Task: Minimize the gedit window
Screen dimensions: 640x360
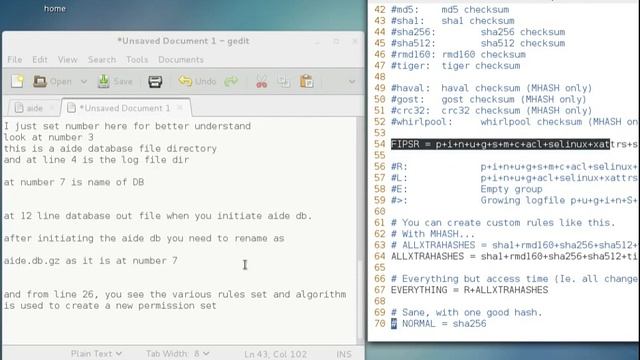Action: coord(318,41)
